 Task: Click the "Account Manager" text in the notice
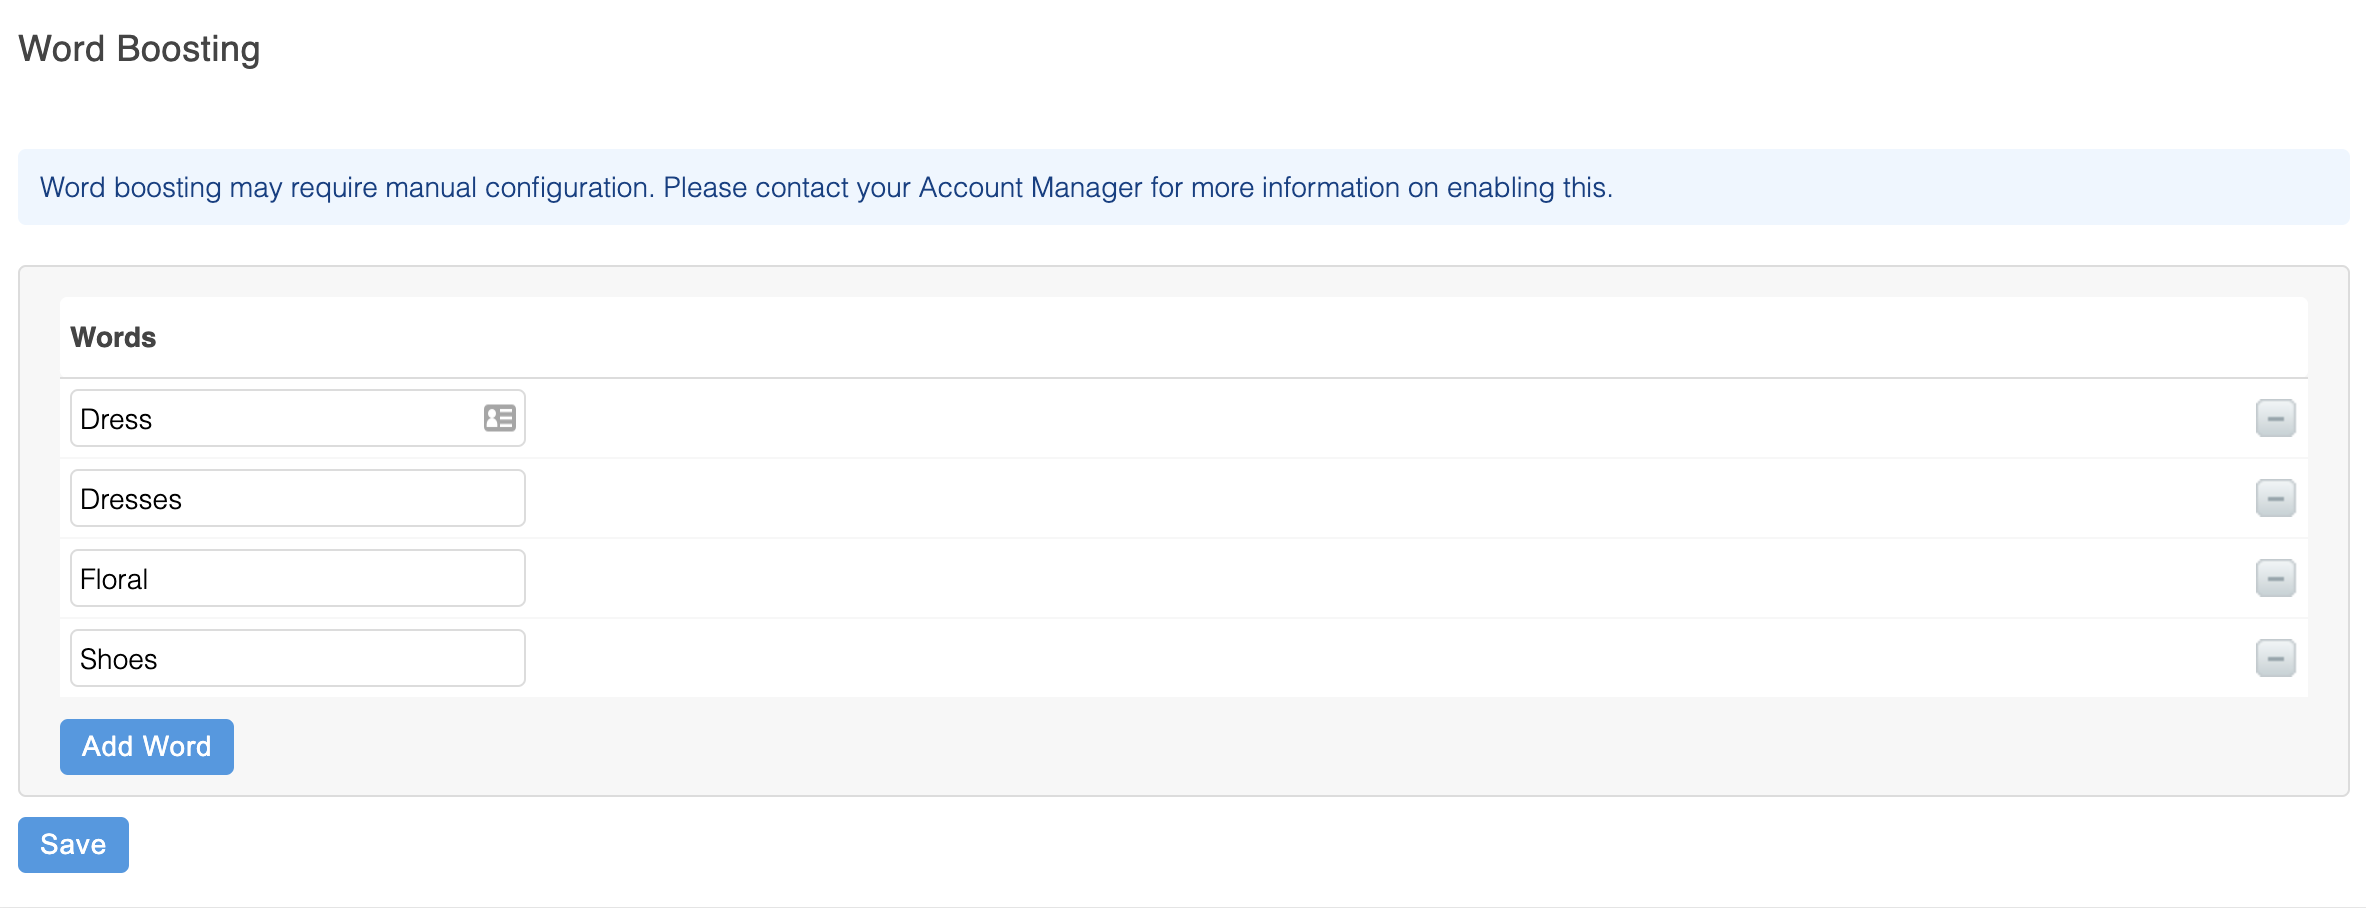pos(1030,187)
